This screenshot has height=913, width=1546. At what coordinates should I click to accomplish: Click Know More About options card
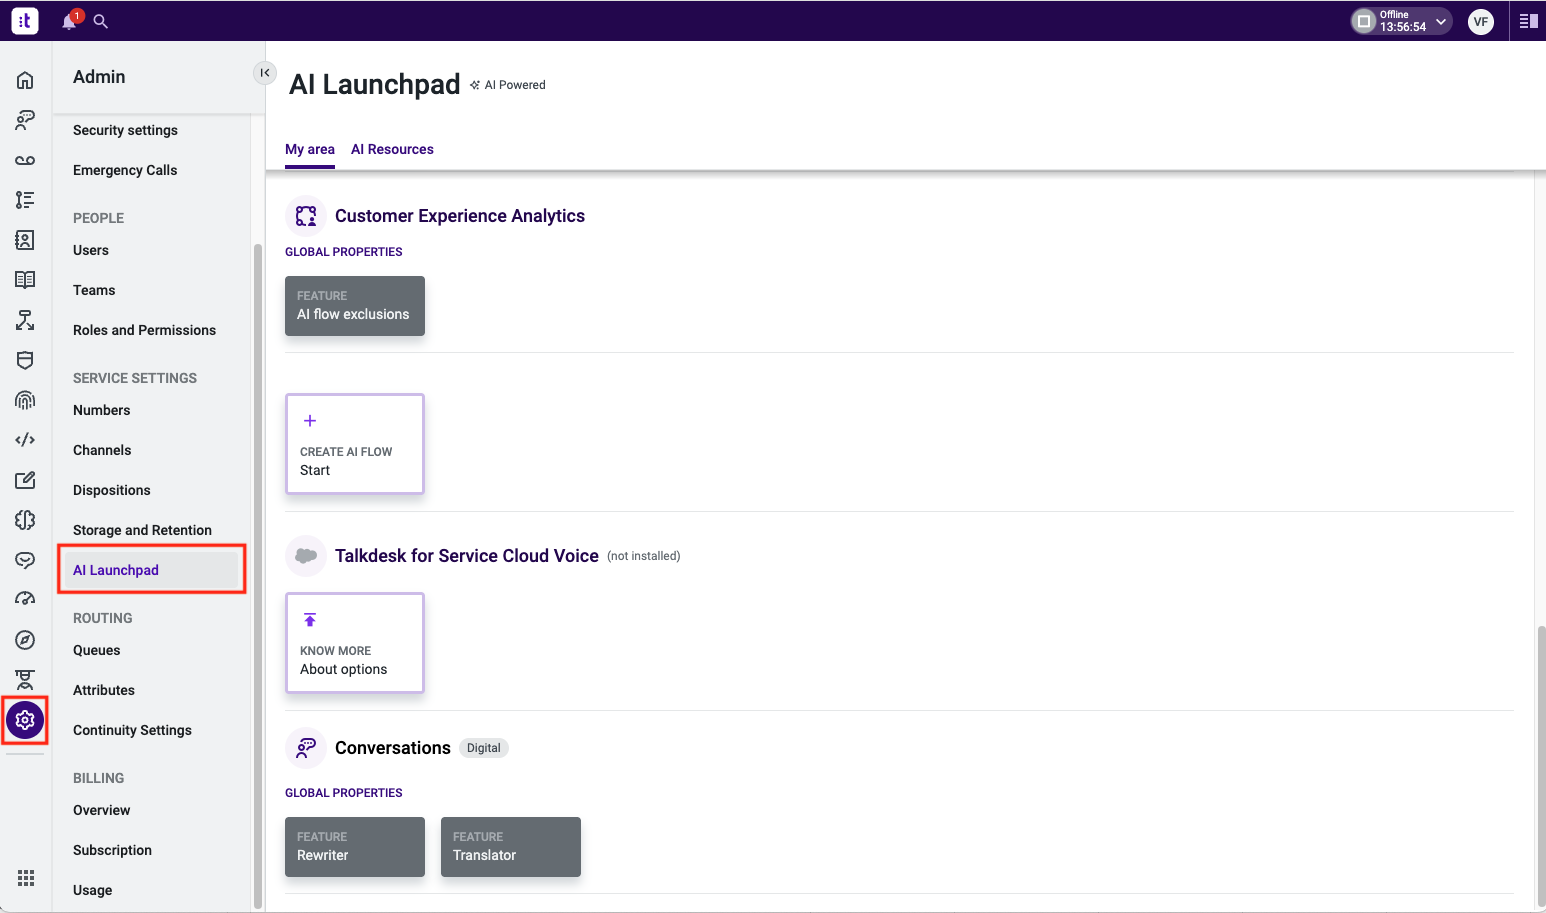point(355,643)
